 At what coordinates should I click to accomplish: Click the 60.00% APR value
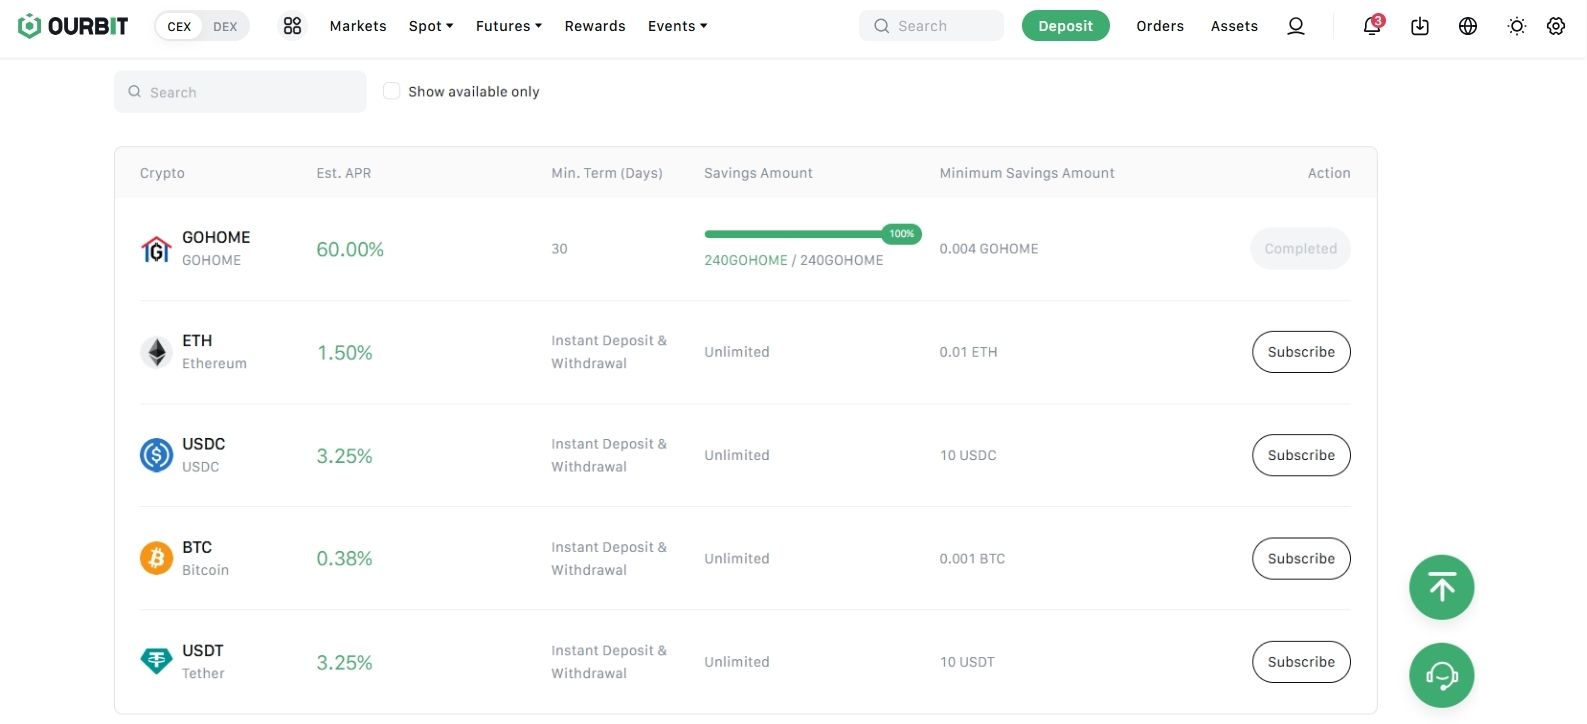tap(350, 249)
